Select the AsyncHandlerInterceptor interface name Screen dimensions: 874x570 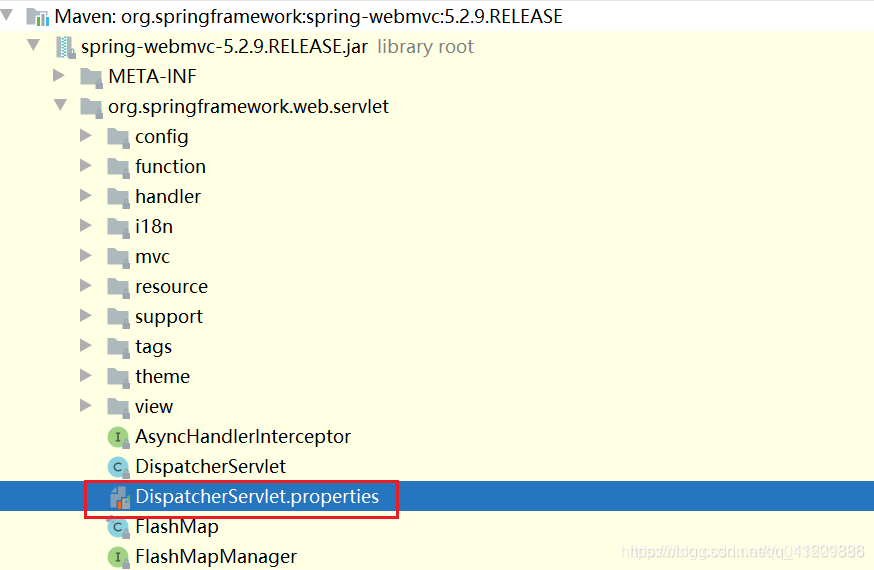pos(243,437)
